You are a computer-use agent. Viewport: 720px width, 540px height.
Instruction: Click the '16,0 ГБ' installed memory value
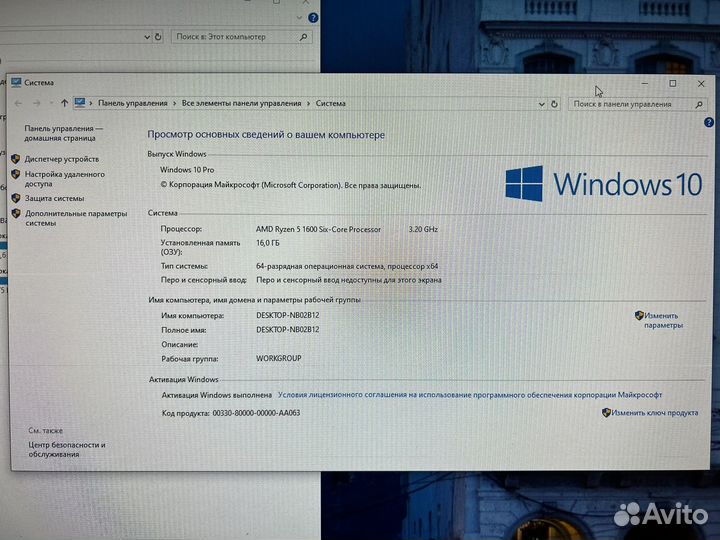point(267,243)
